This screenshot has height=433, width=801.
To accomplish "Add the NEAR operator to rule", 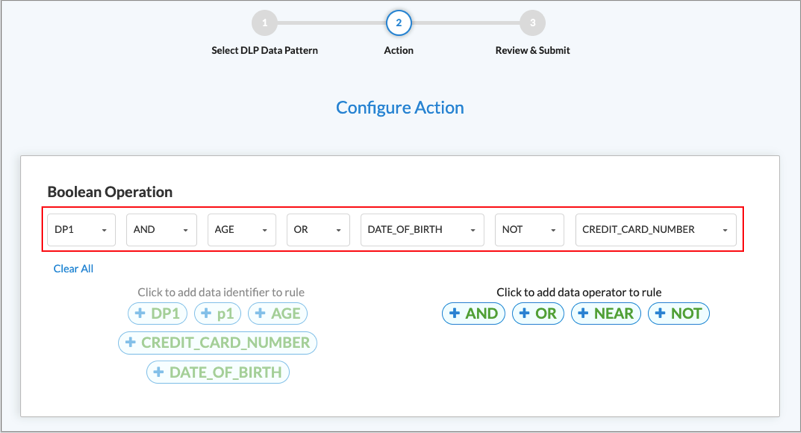I will pos(606,314).
